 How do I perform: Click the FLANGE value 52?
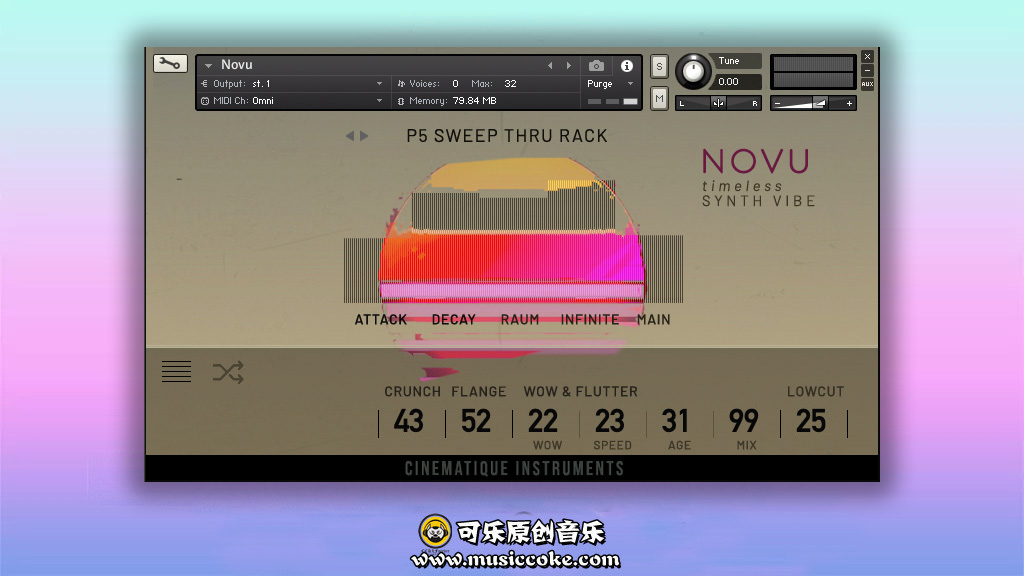(x=476, y=421)
